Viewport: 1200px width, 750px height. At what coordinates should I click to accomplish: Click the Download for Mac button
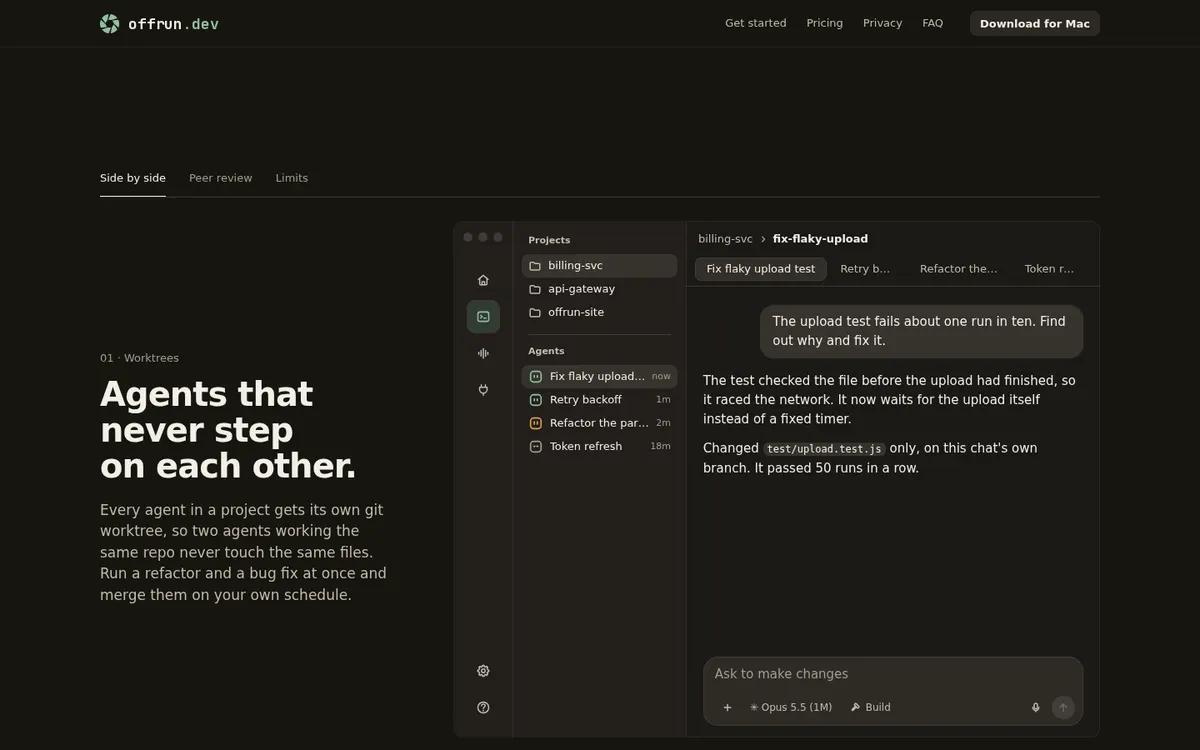pyautogui.click(x=1035, y=23)
